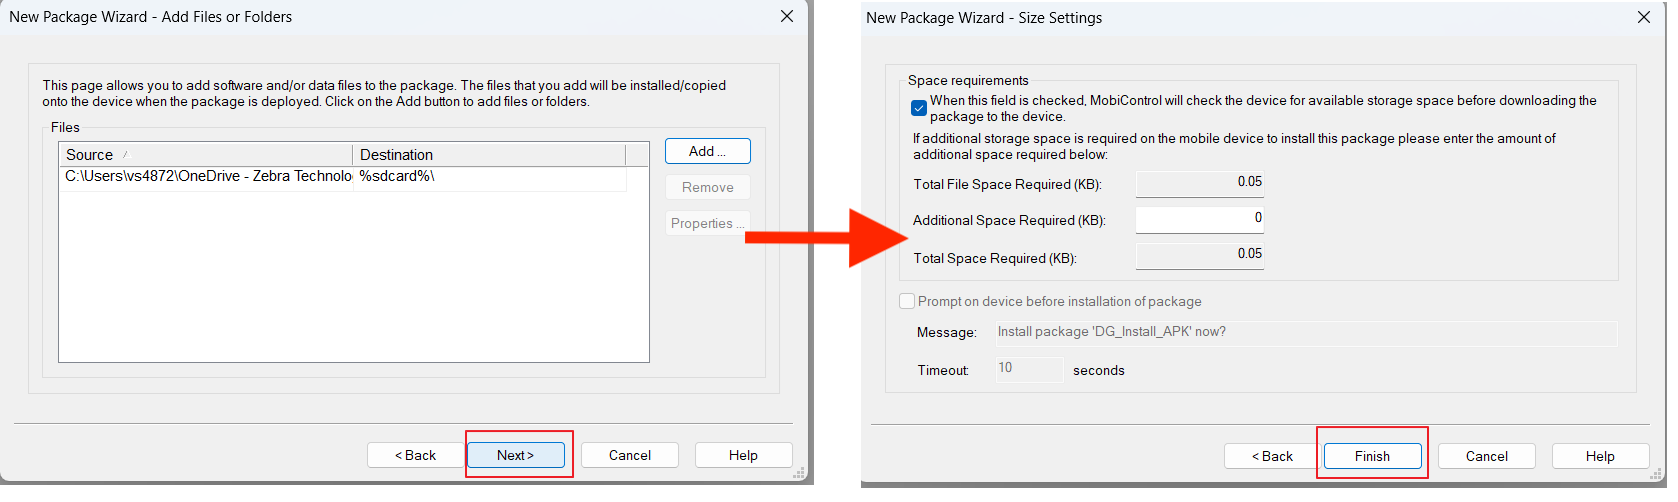
Task: Open file Properties... button
Action: 707,223
